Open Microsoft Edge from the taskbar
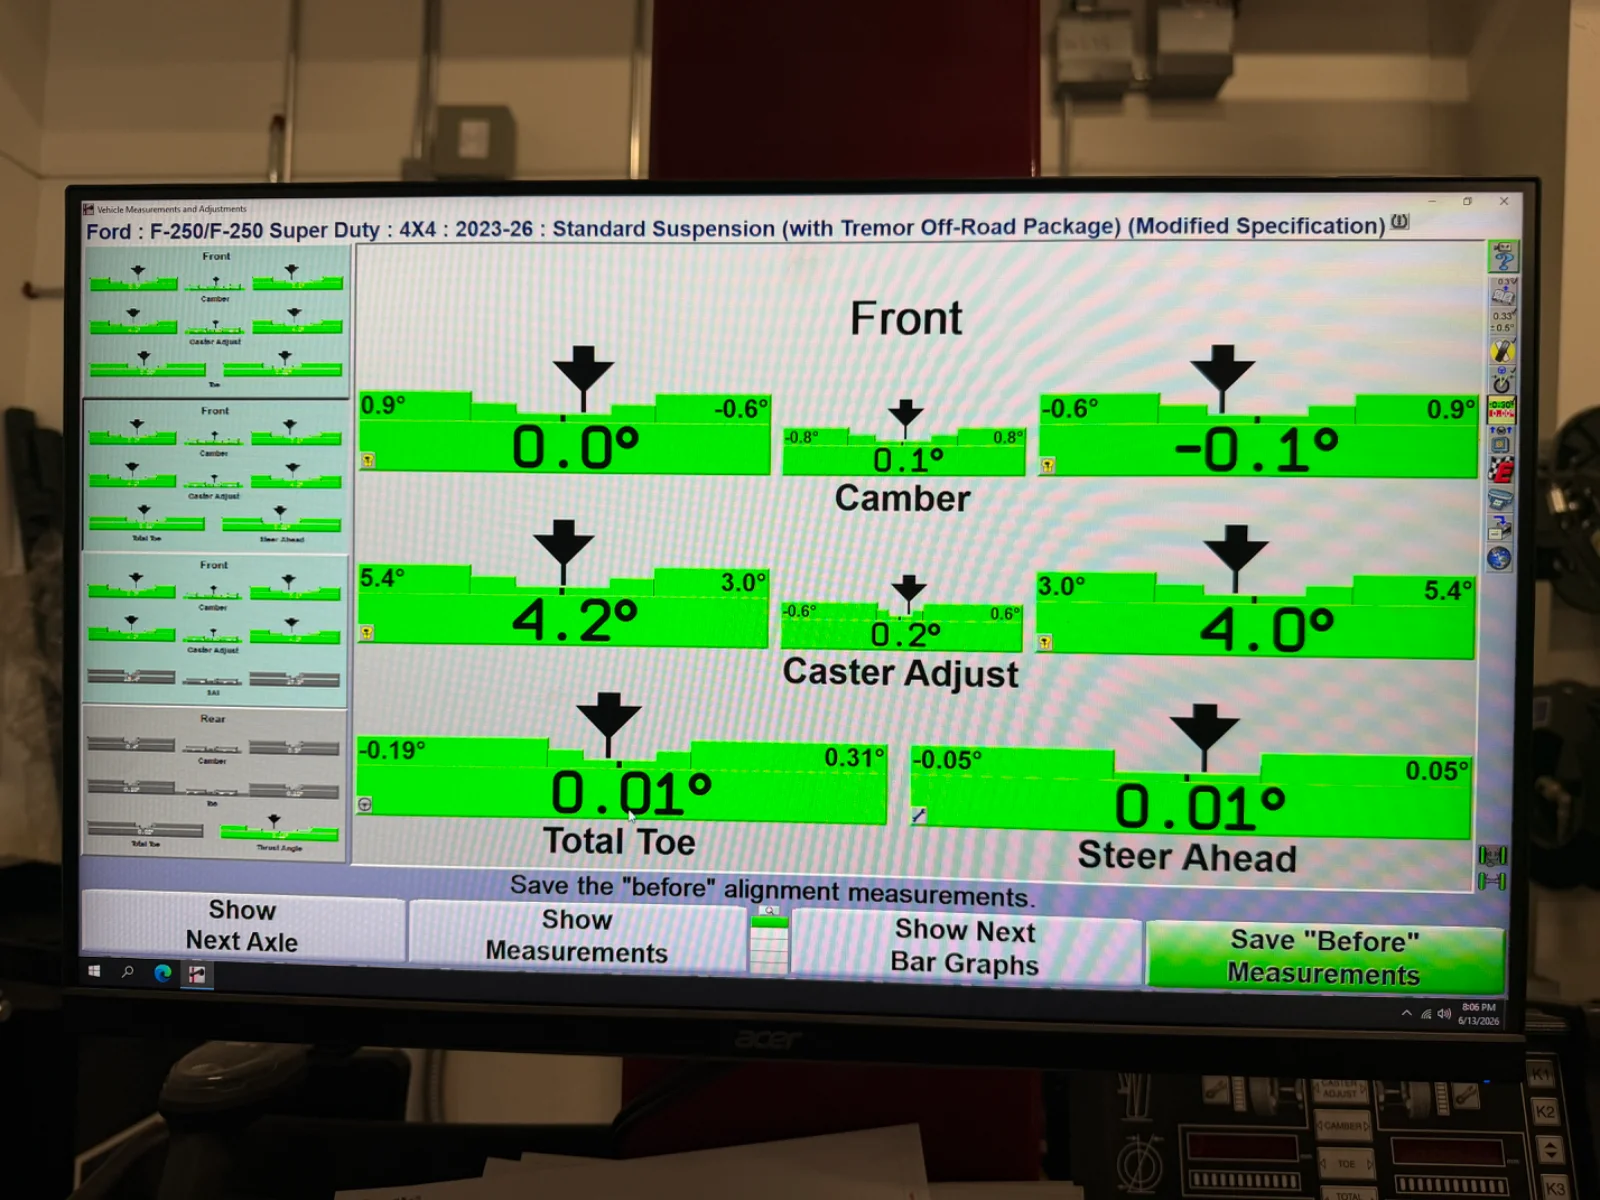This screenshot has height=1200, width=1600. click(x=163, y=972)
